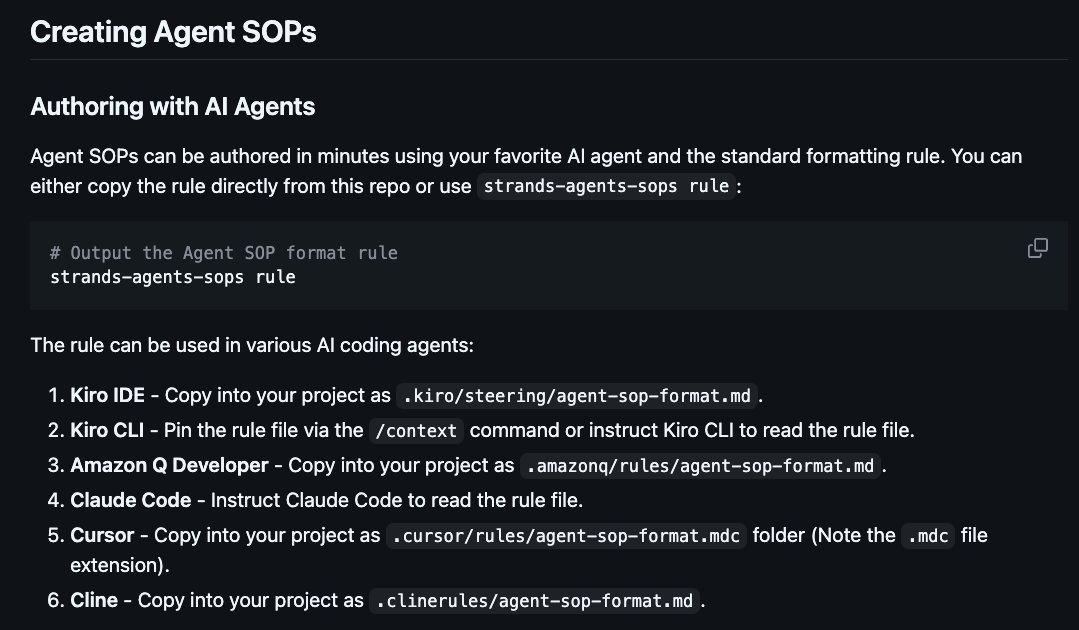Viewport: 1079px width, 630px height.
Task: Click the text Instruct Claude Code to read the rule file
Action: click(396, 501)
